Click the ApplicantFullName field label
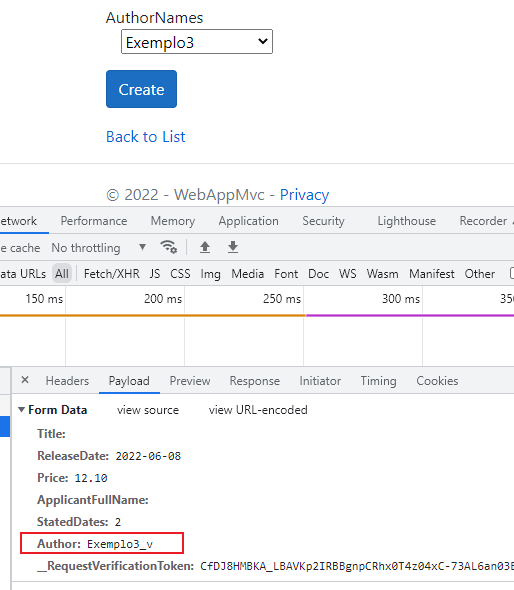Image resolution: width=514 pixels, height=590 pixels. click(x=93, y=500)
